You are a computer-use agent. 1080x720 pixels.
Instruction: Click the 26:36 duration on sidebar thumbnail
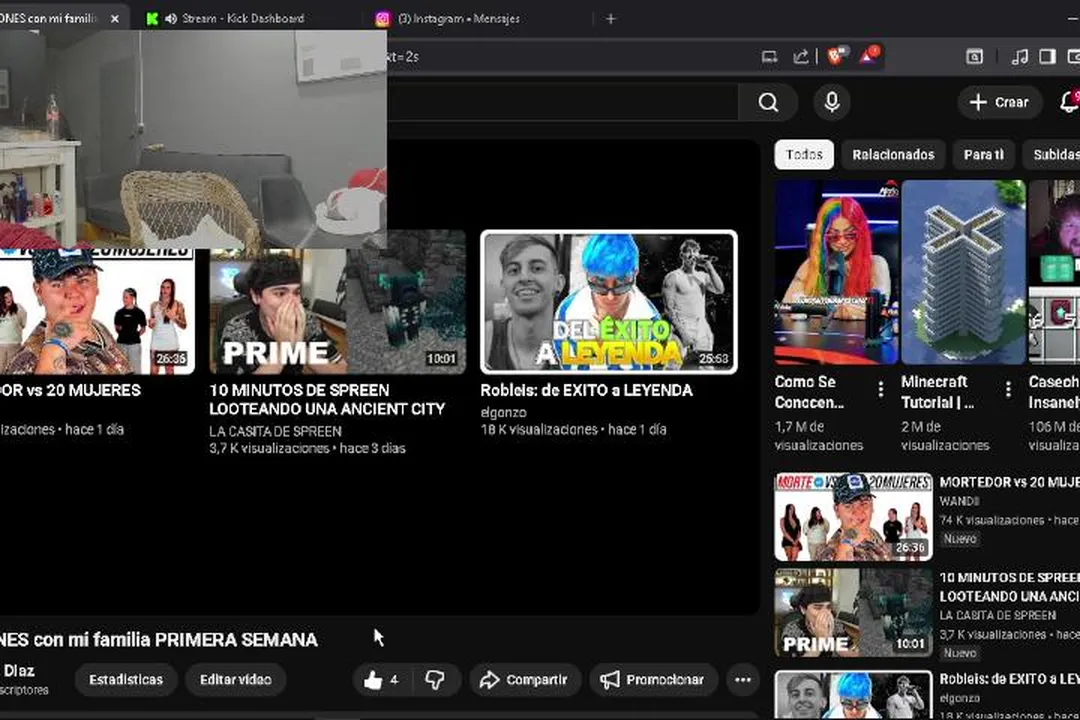pos(910,548)
